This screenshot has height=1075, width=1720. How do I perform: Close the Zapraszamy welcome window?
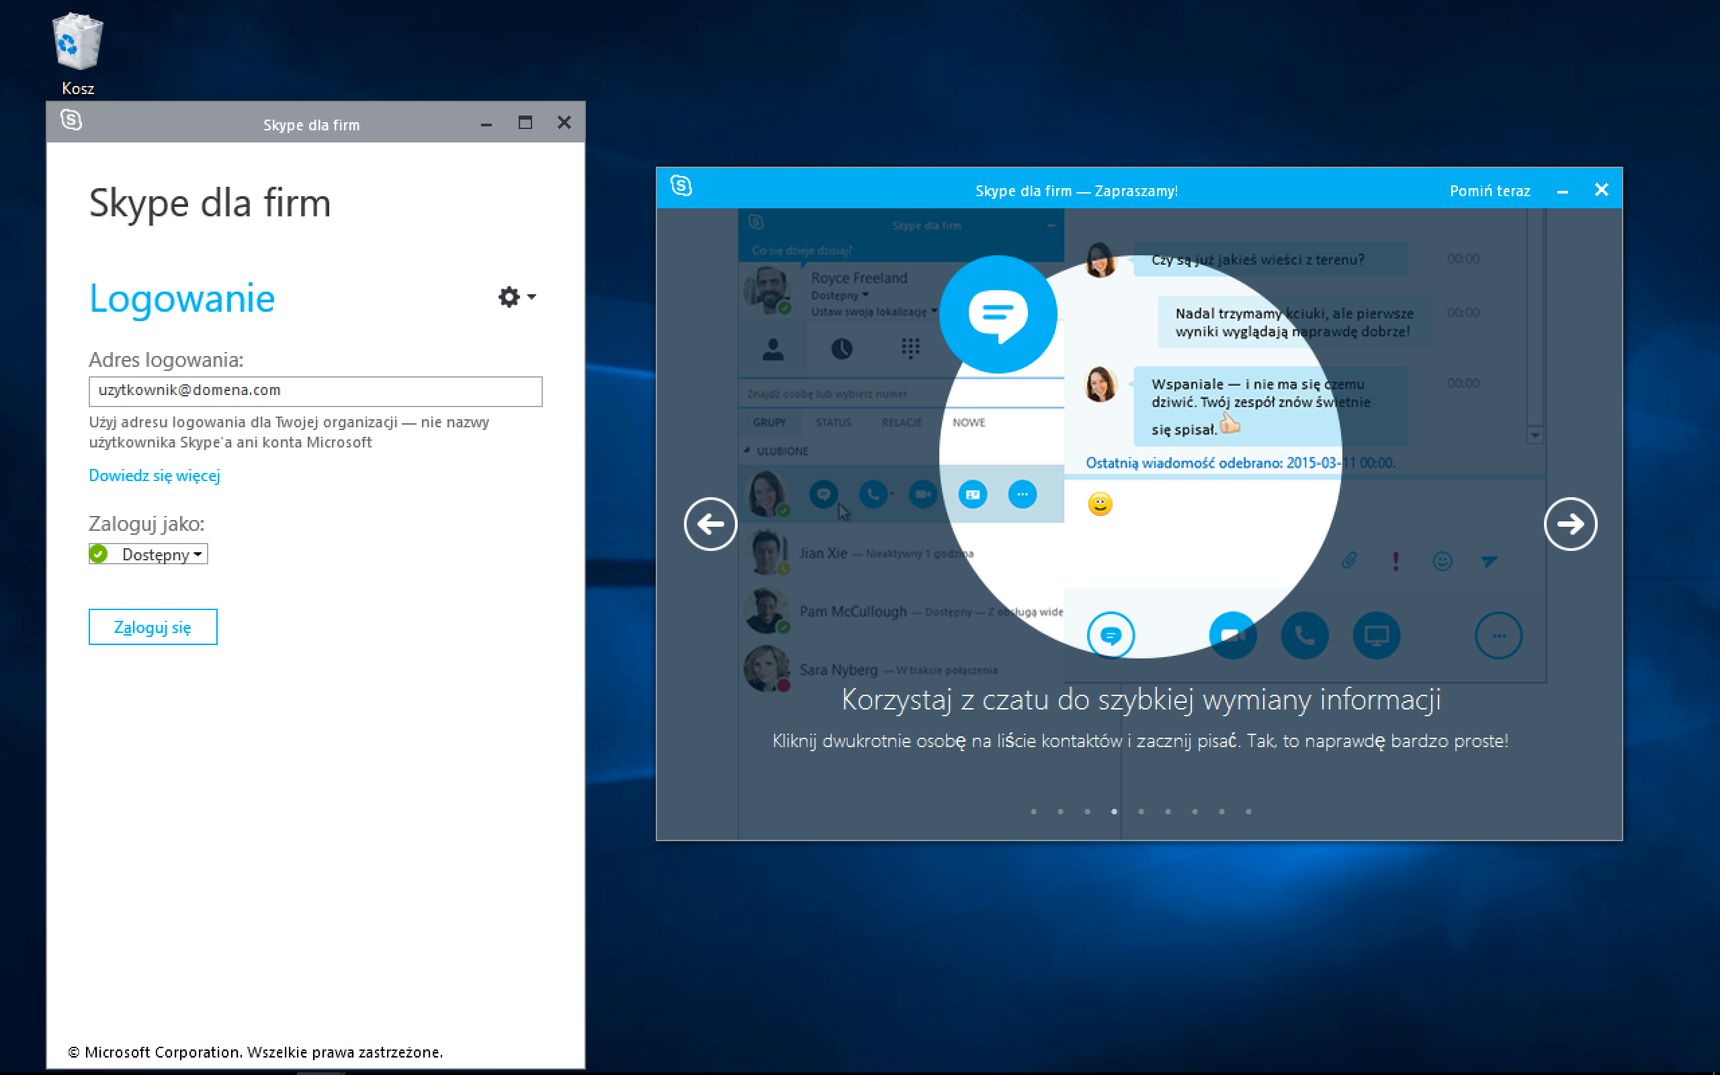pos(1601,190)
